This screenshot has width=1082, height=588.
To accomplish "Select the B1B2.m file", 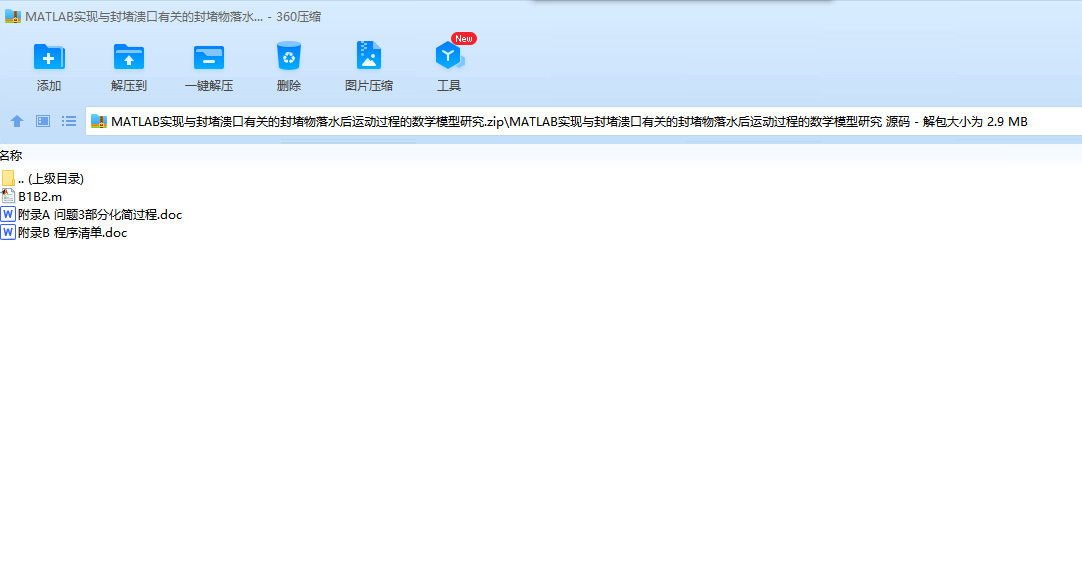I will pyautogui.click(x=32, y=197).
